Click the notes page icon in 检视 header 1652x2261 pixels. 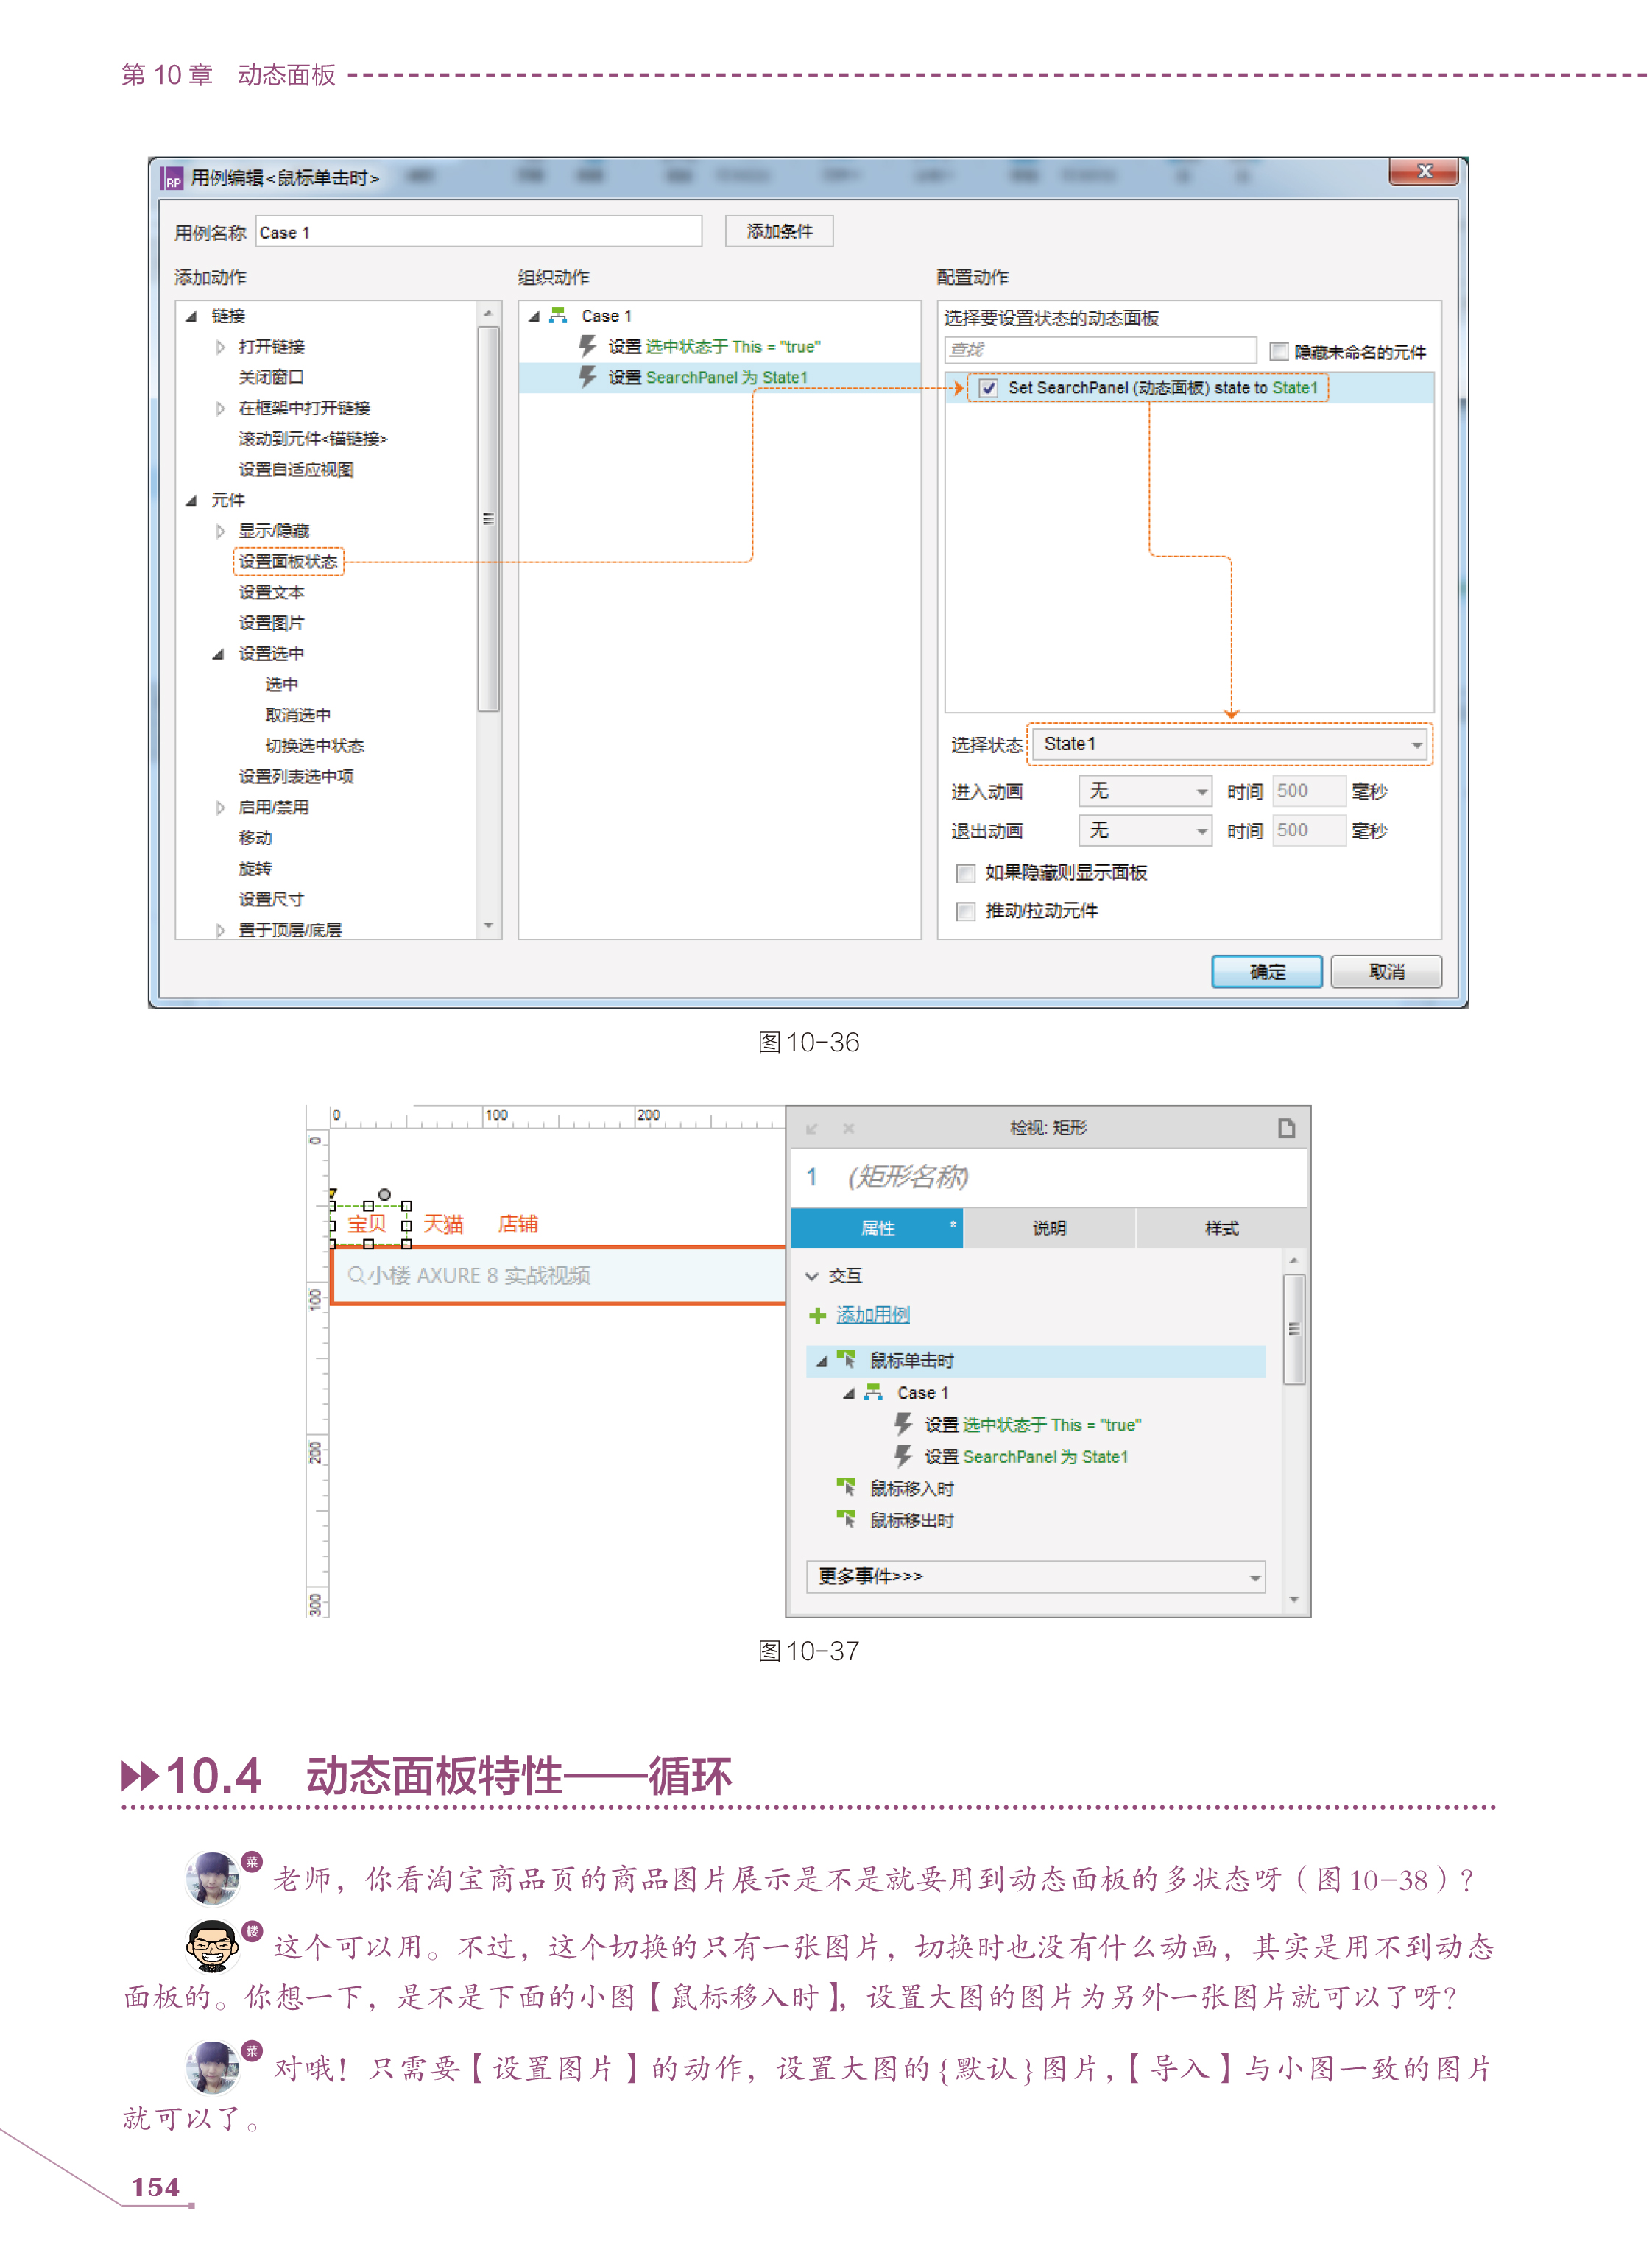tap(1286, 1128)
